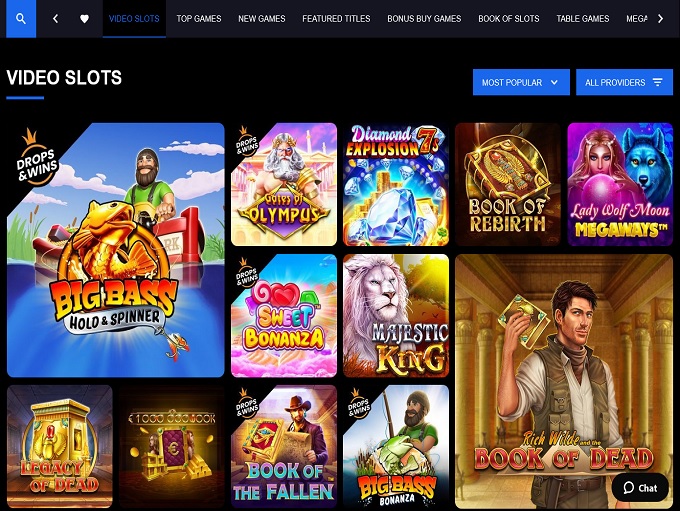This screenshot has width=680, height=511.
Task: Open Lady Wolf Moon Megaways tile
Action: pos(620,184)
